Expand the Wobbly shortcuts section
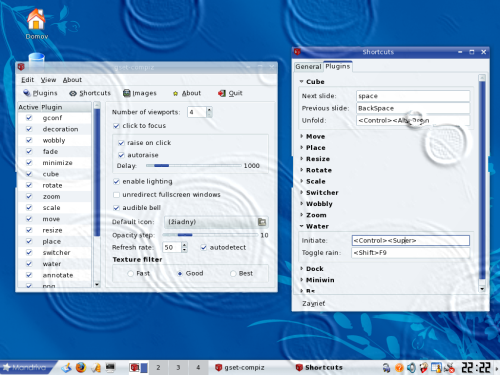 [x=301, y=203]
